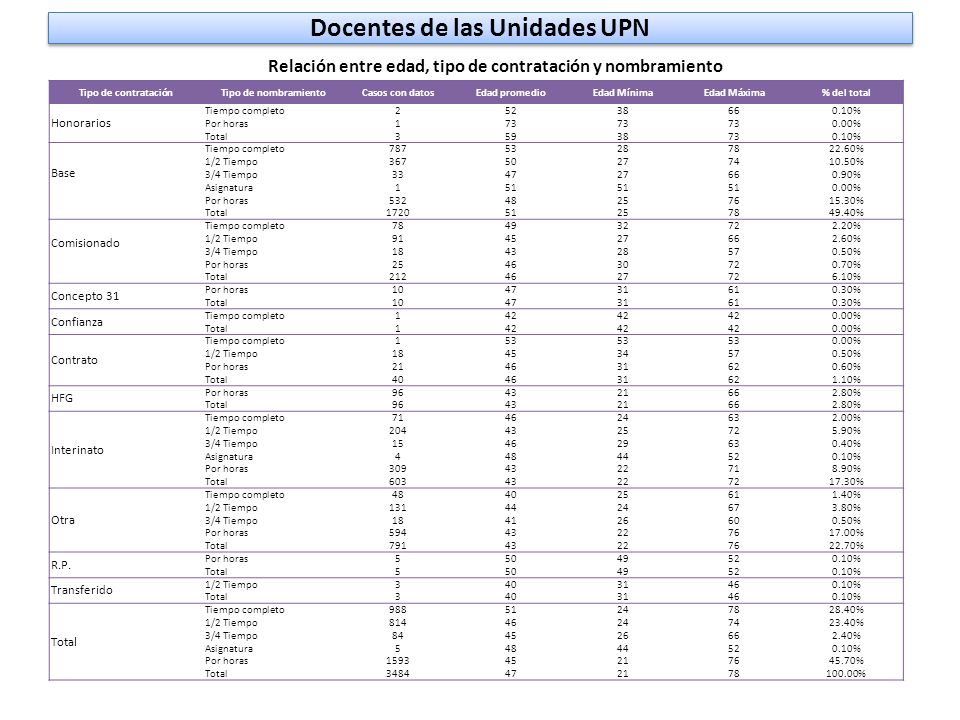
Task: Click the case count '367' in Base 1/2 Tiempo
Action: tap(397, 162)
